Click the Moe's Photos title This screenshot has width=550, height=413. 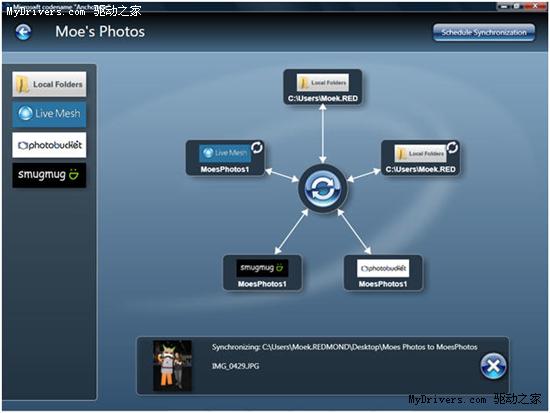pos(100,32)
